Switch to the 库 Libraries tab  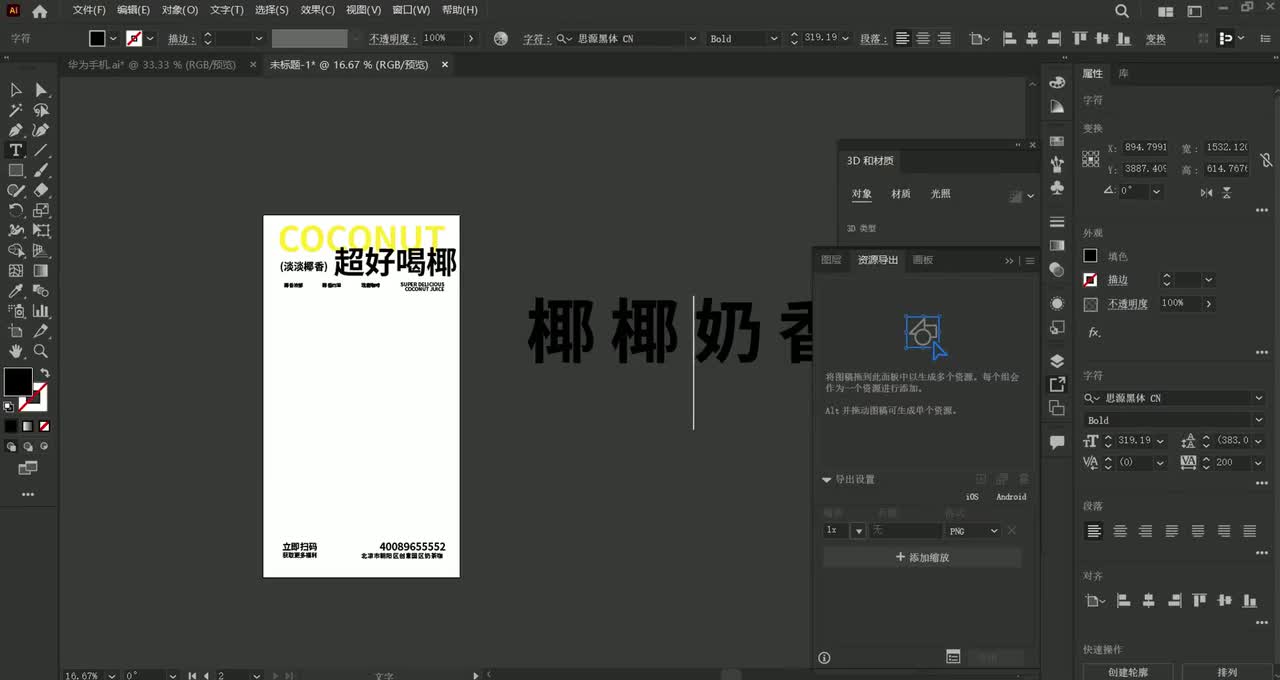coord(1123,74)
